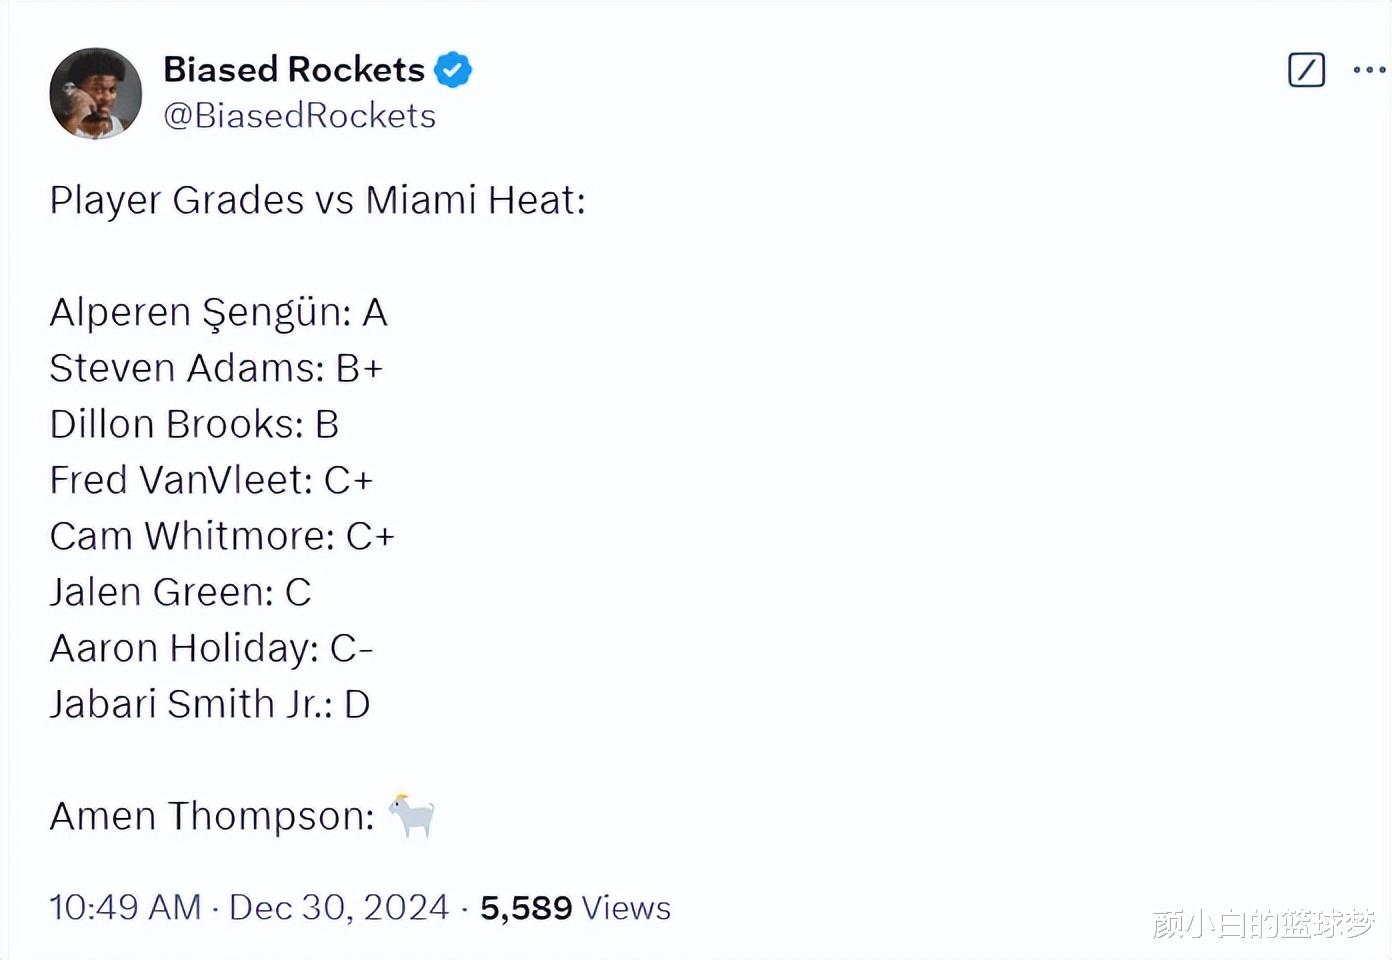Image resolution: width=1392 pixels, height=960 pixels.
Task: Click the 10:49 AM timestamp
Action: [x=125, y=908]
